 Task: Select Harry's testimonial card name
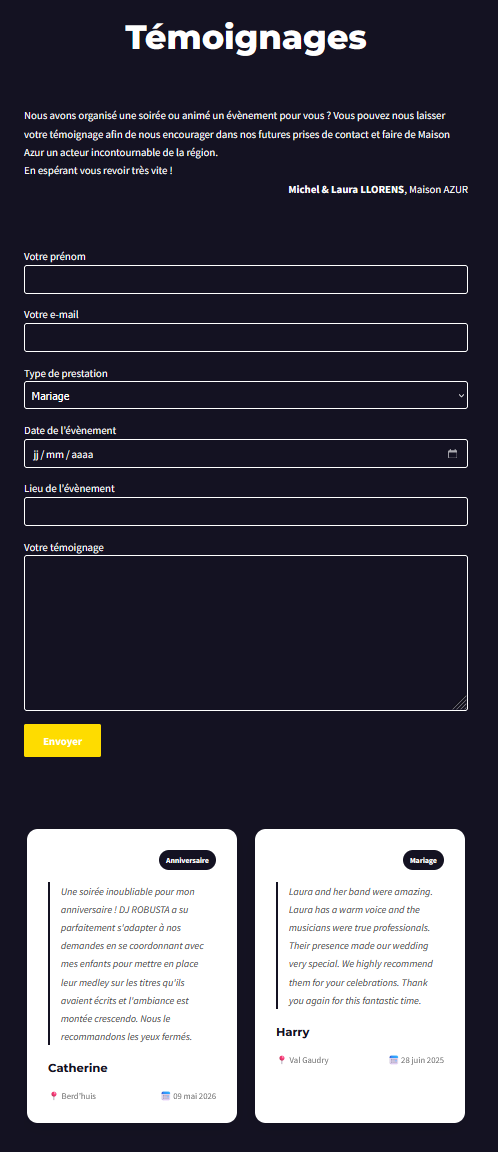[293, 1032]
